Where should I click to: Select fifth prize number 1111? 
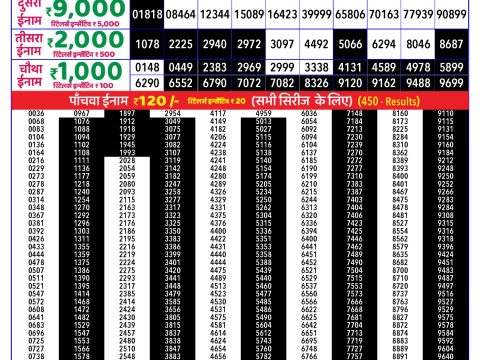point(82,160)
